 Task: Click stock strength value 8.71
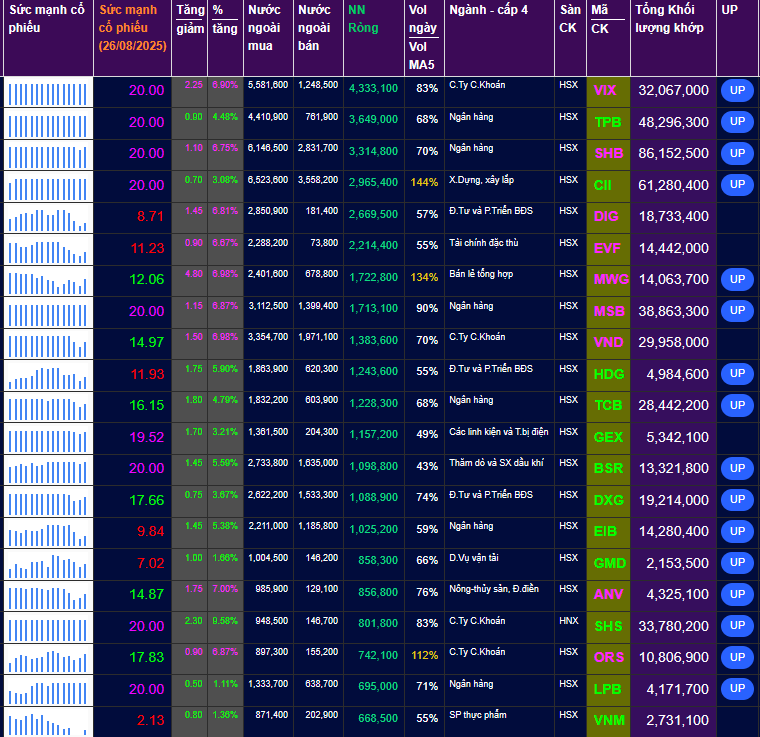[150, 216]
